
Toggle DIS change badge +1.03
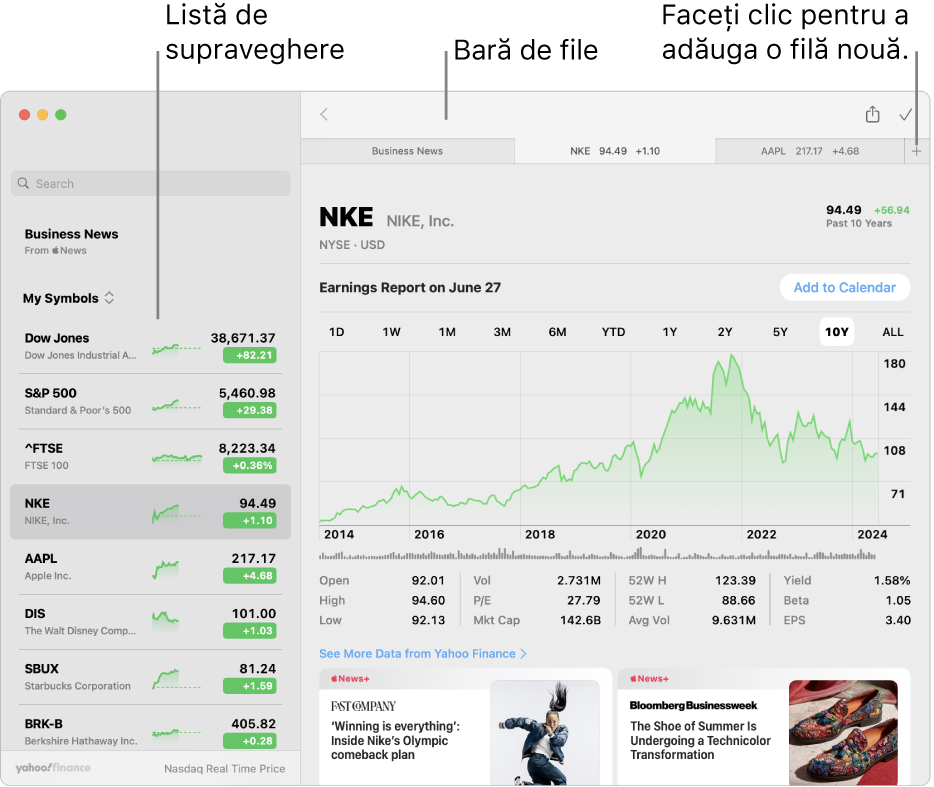250,630
